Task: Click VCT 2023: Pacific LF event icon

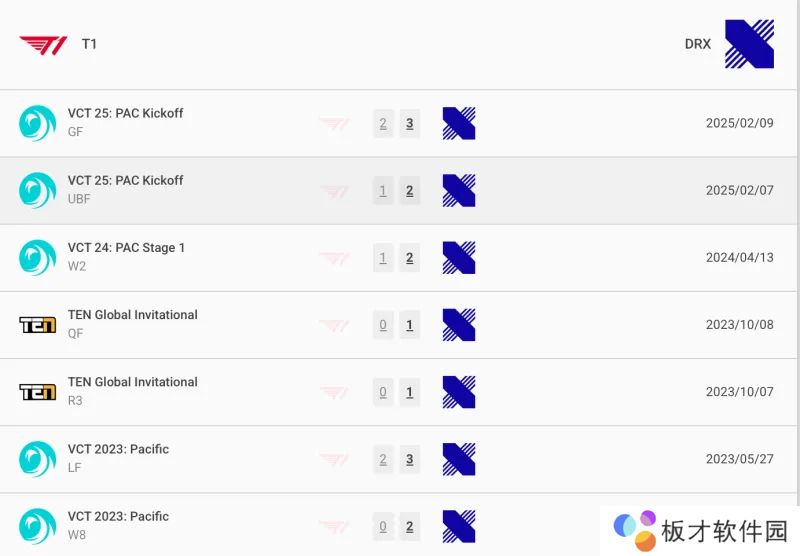Action: (38, 459)
